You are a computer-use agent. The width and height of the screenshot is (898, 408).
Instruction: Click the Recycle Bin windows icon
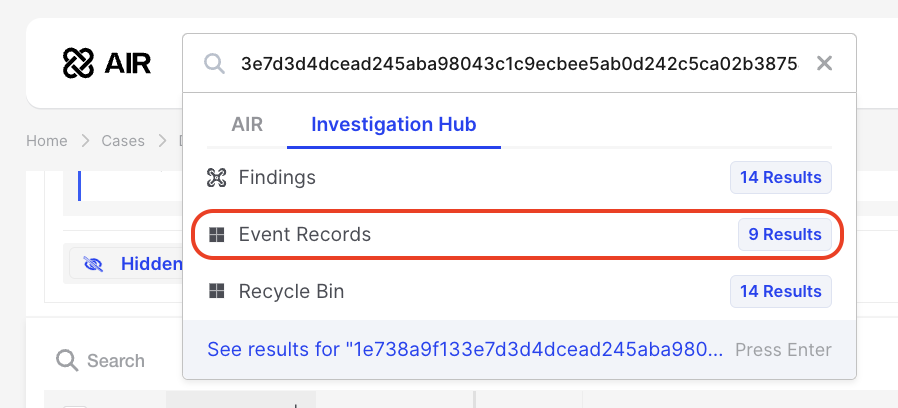[216, 292]
